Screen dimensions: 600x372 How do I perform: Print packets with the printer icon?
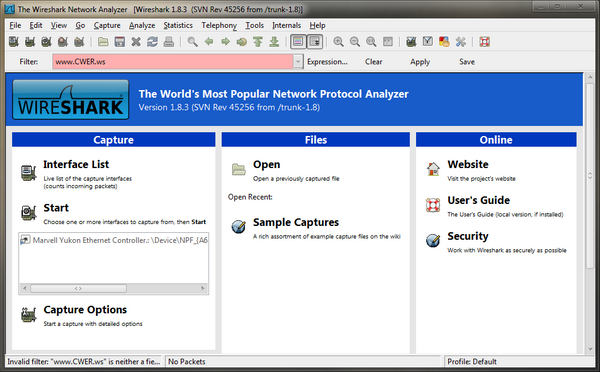(169, 42)
